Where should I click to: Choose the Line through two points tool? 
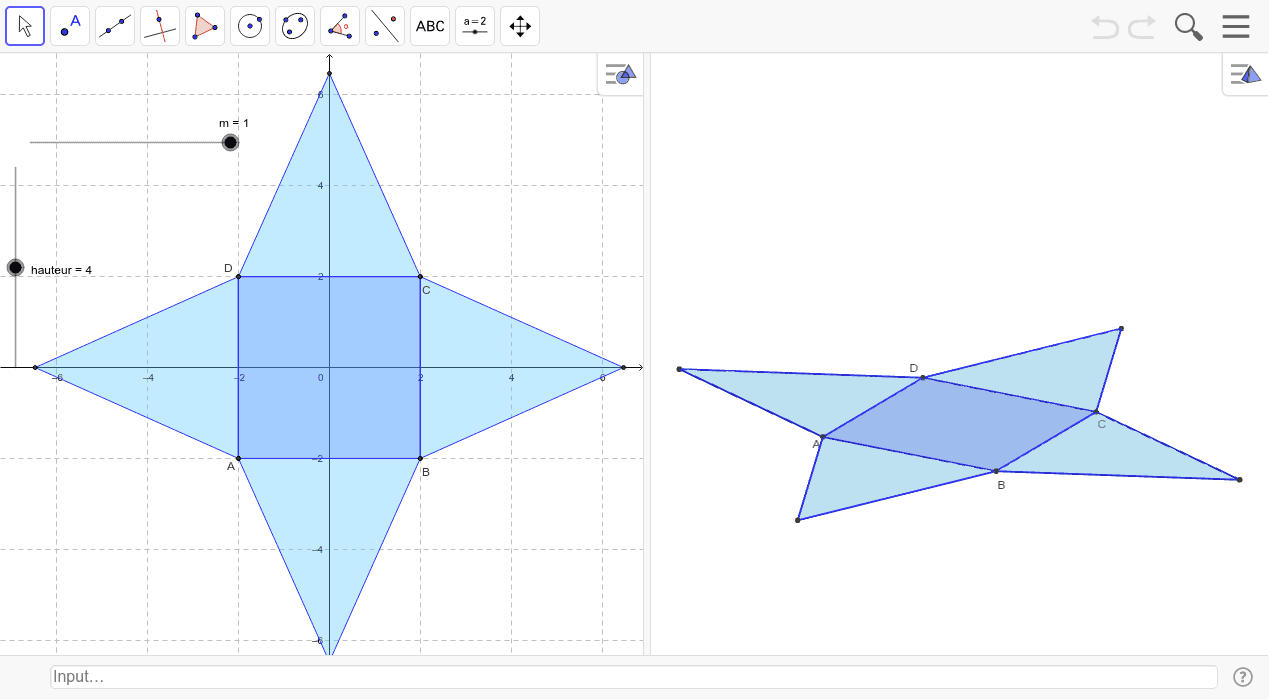(x=115, y=26)
